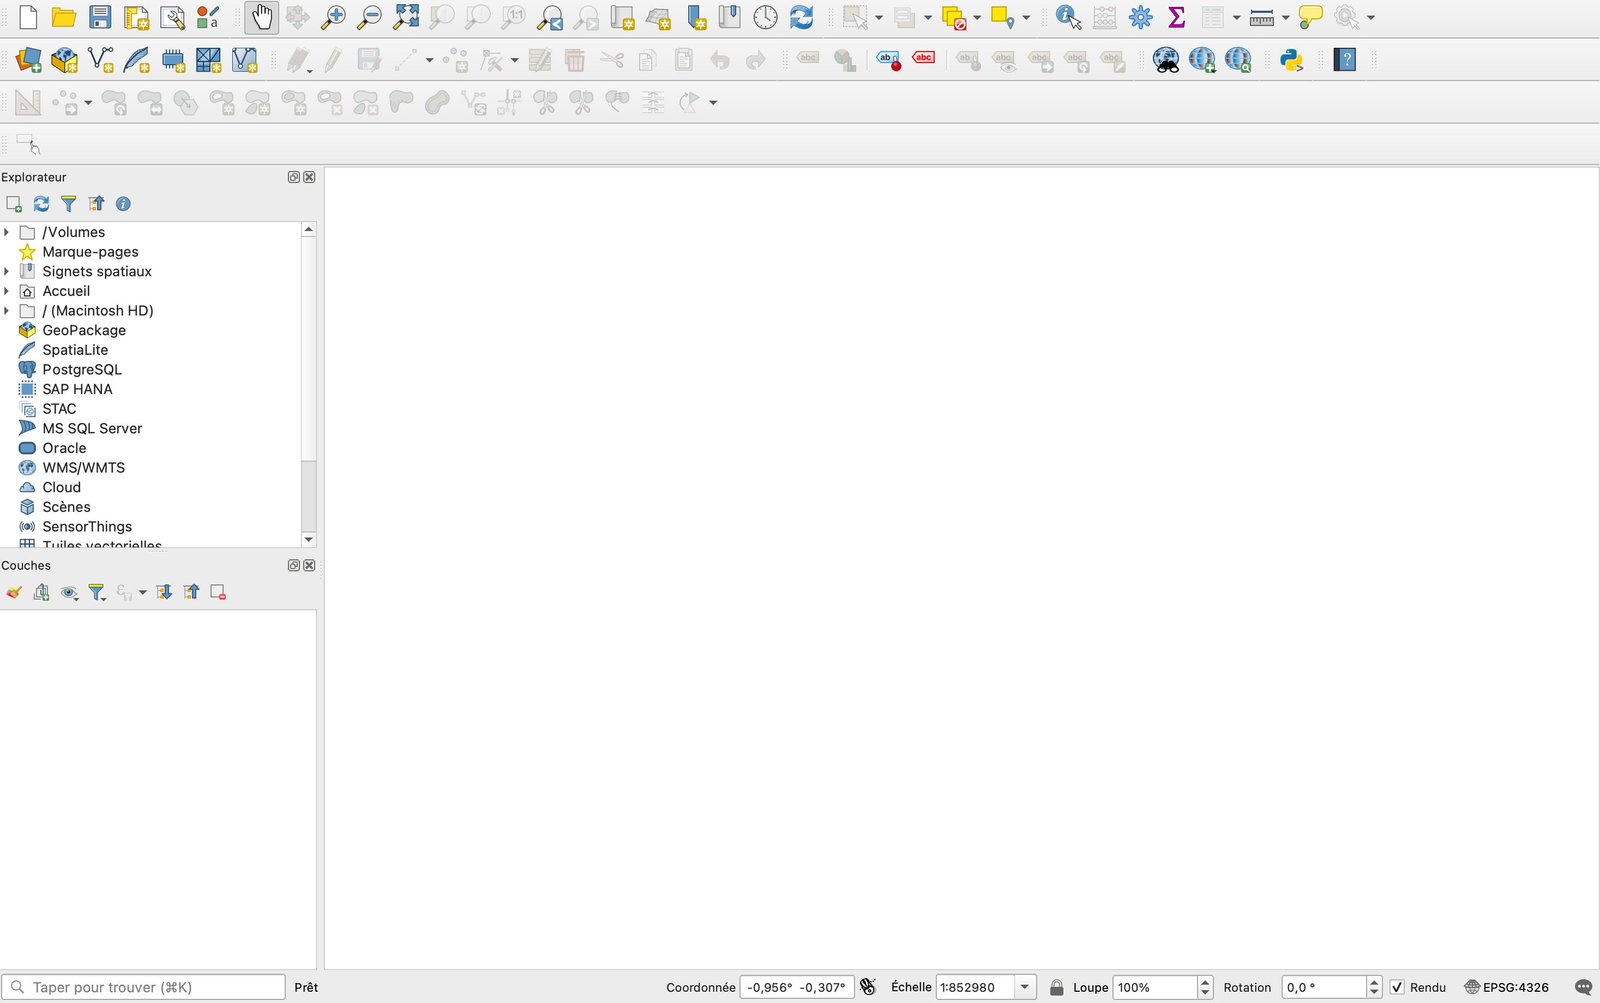Viewport: 1600px width, 1003px height.
Task: Open the Python console
Action: coord(1293,60)
